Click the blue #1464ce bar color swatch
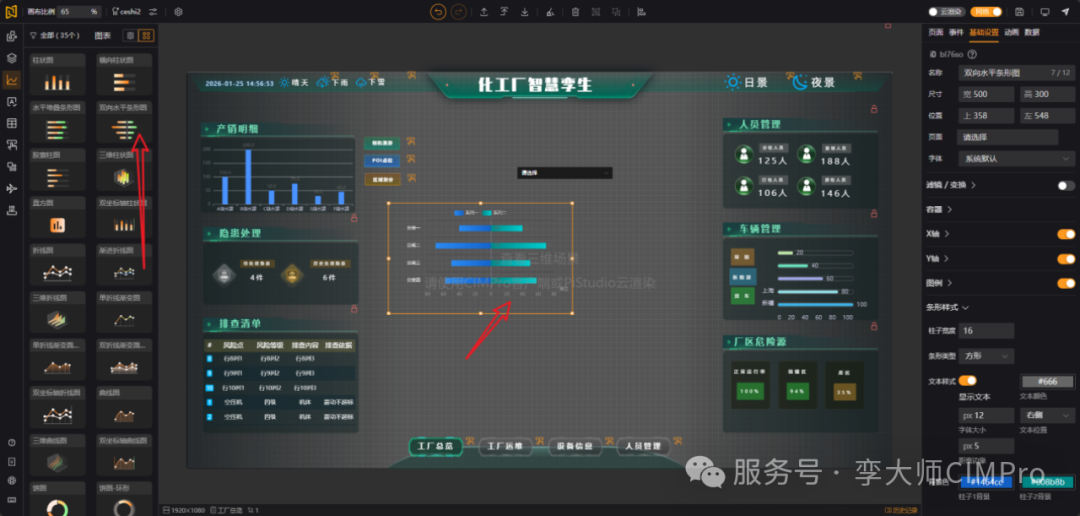 coord(986,482)
